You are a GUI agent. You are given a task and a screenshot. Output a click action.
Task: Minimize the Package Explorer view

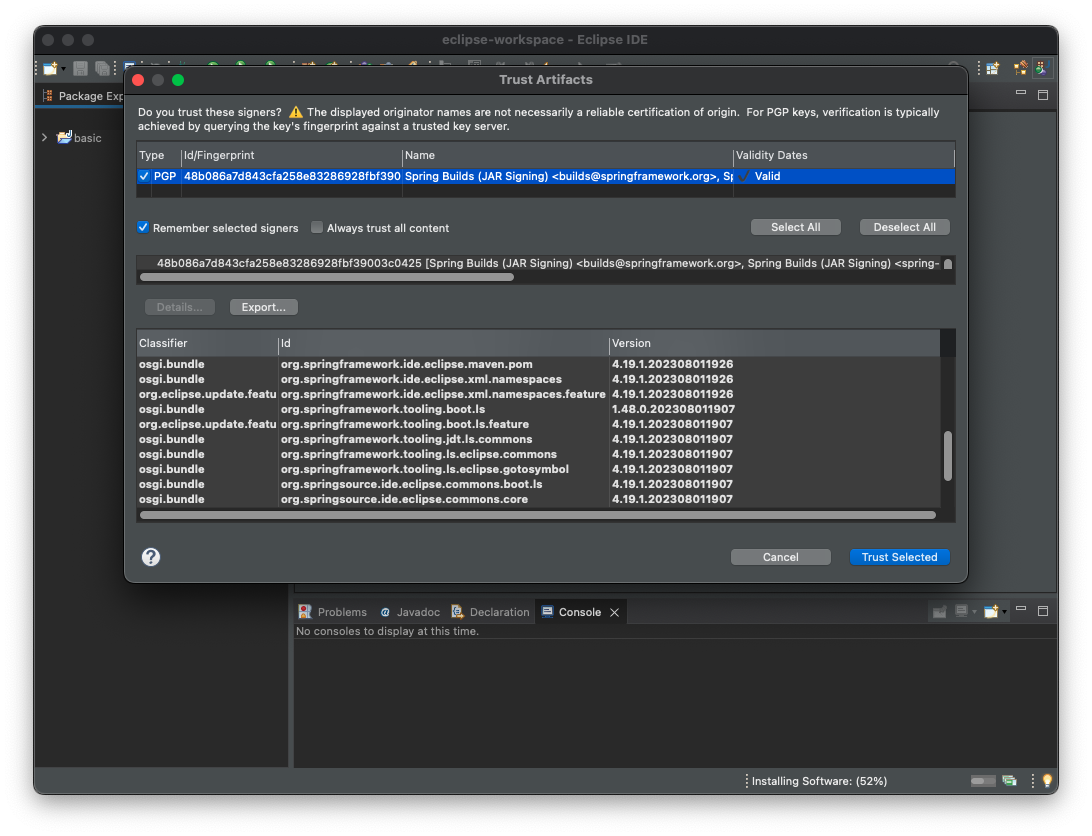pos(1021,93)
